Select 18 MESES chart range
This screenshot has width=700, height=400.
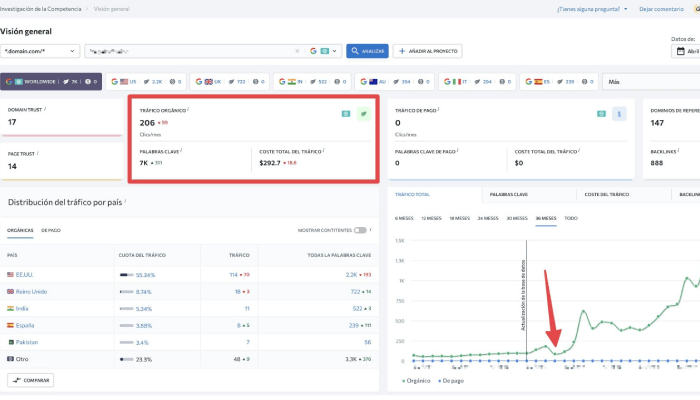(459, 218)
